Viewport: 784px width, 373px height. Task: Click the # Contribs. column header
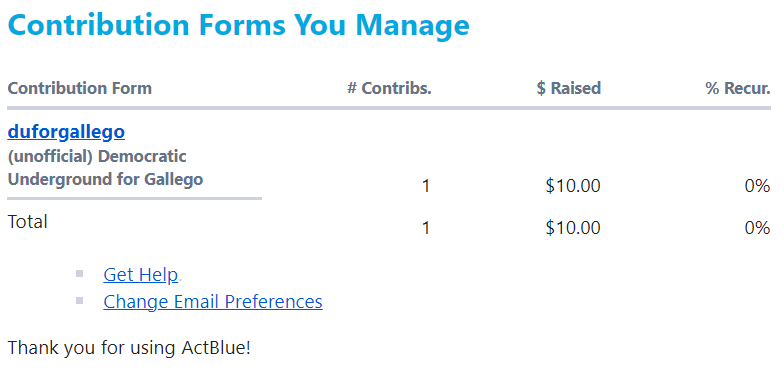(x=390, y=88)
